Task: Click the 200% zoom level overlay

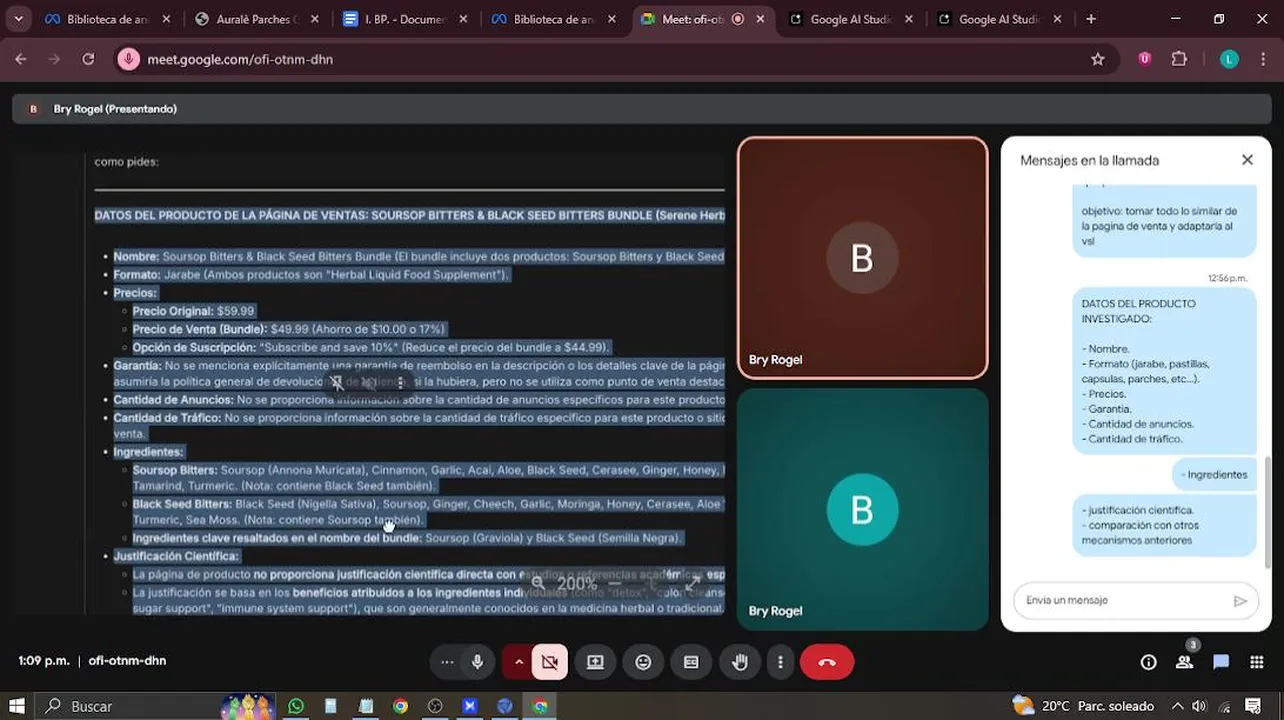Action: pos(577,583)
